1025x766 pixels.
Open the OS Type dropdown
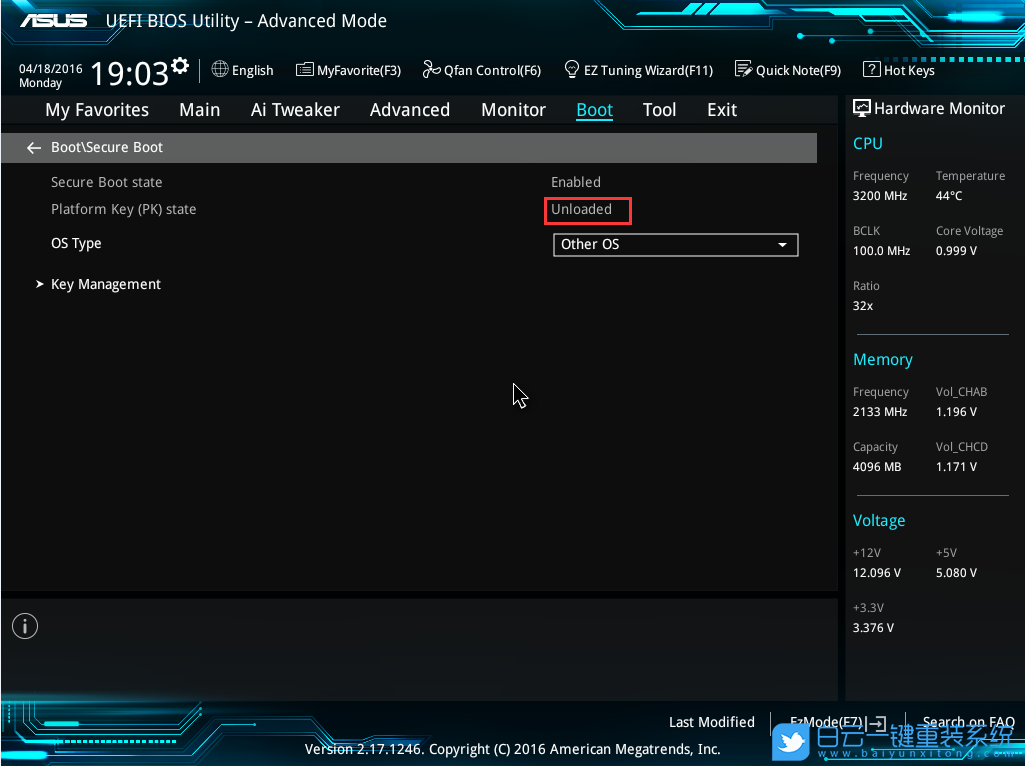pyautogui.click(x=675, y=244)
